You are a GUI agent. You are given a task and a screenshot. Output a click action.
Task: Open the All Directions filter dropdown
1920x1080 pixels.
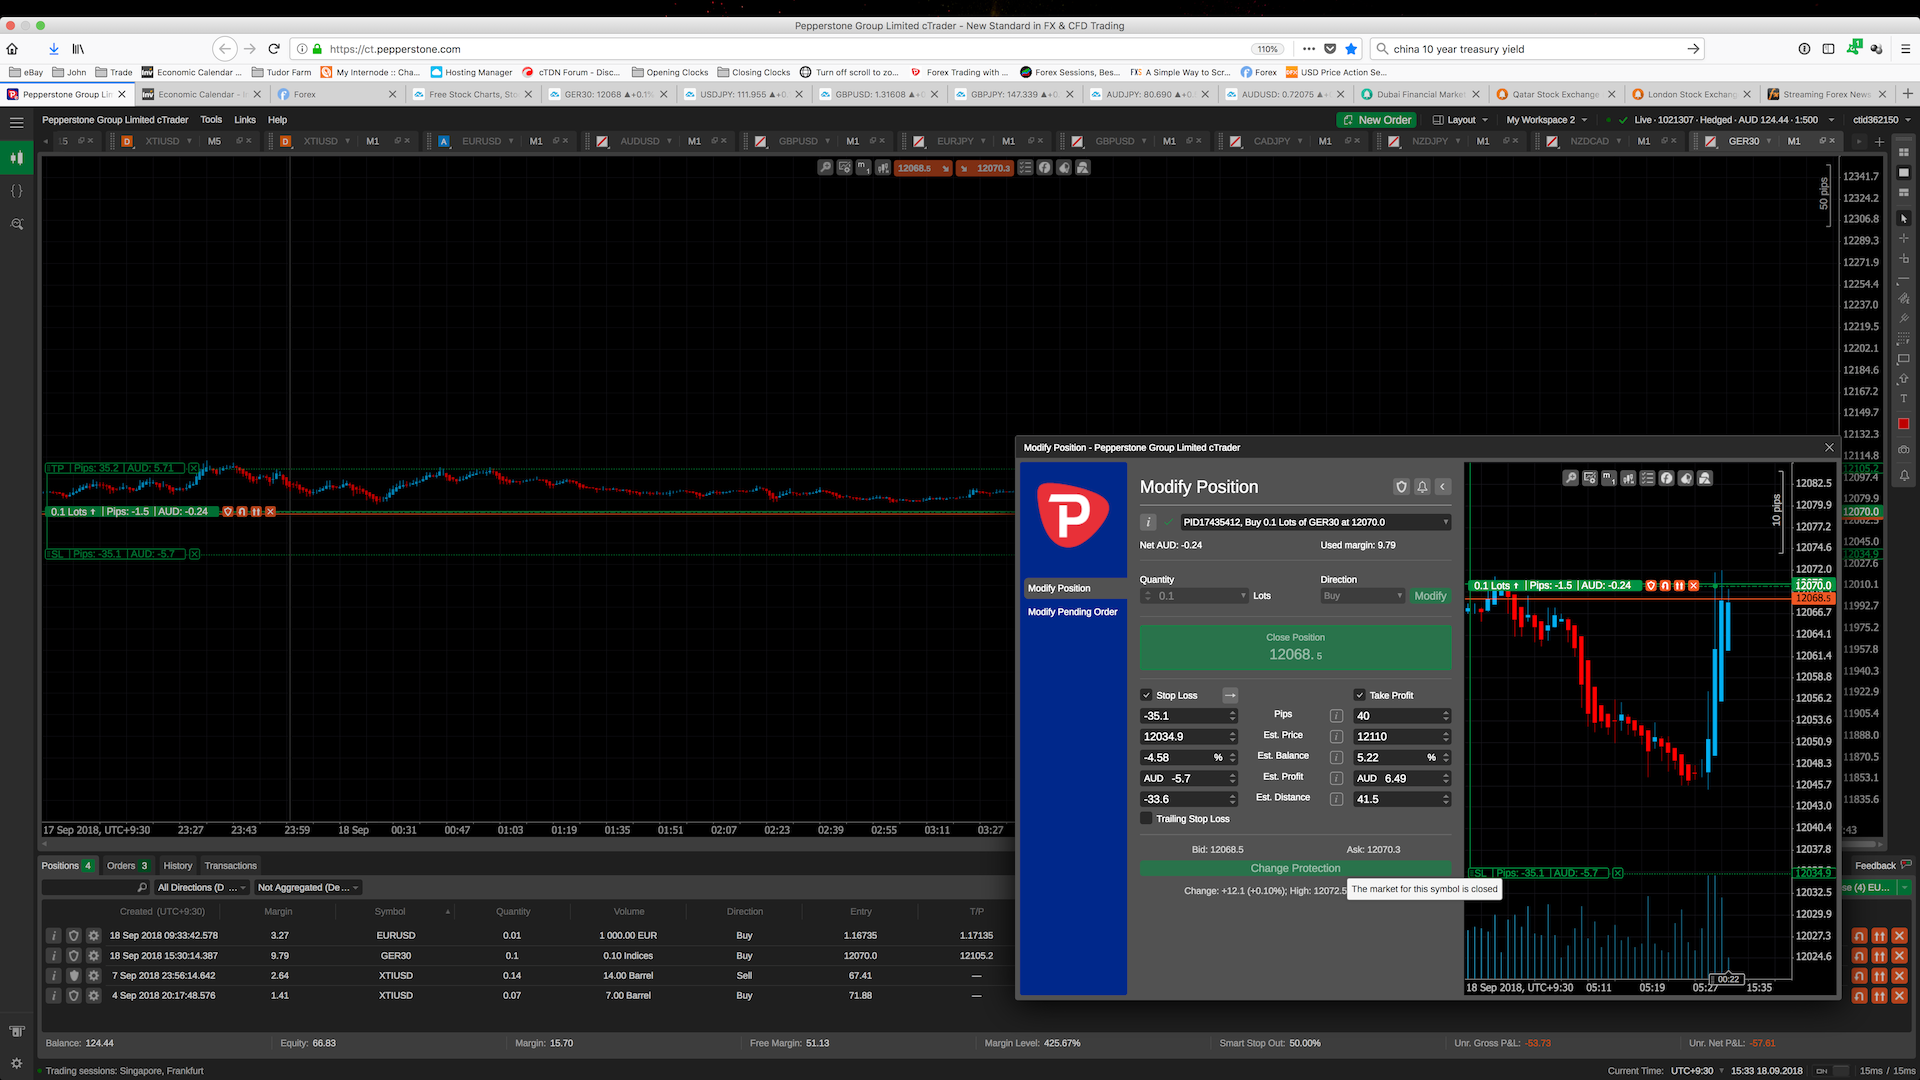coord(201,888)
